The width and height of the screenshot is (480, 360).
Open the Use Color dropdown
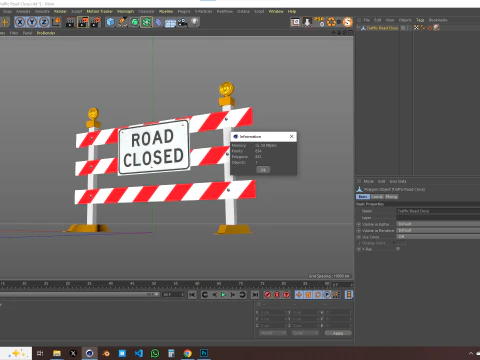point(438,237)
